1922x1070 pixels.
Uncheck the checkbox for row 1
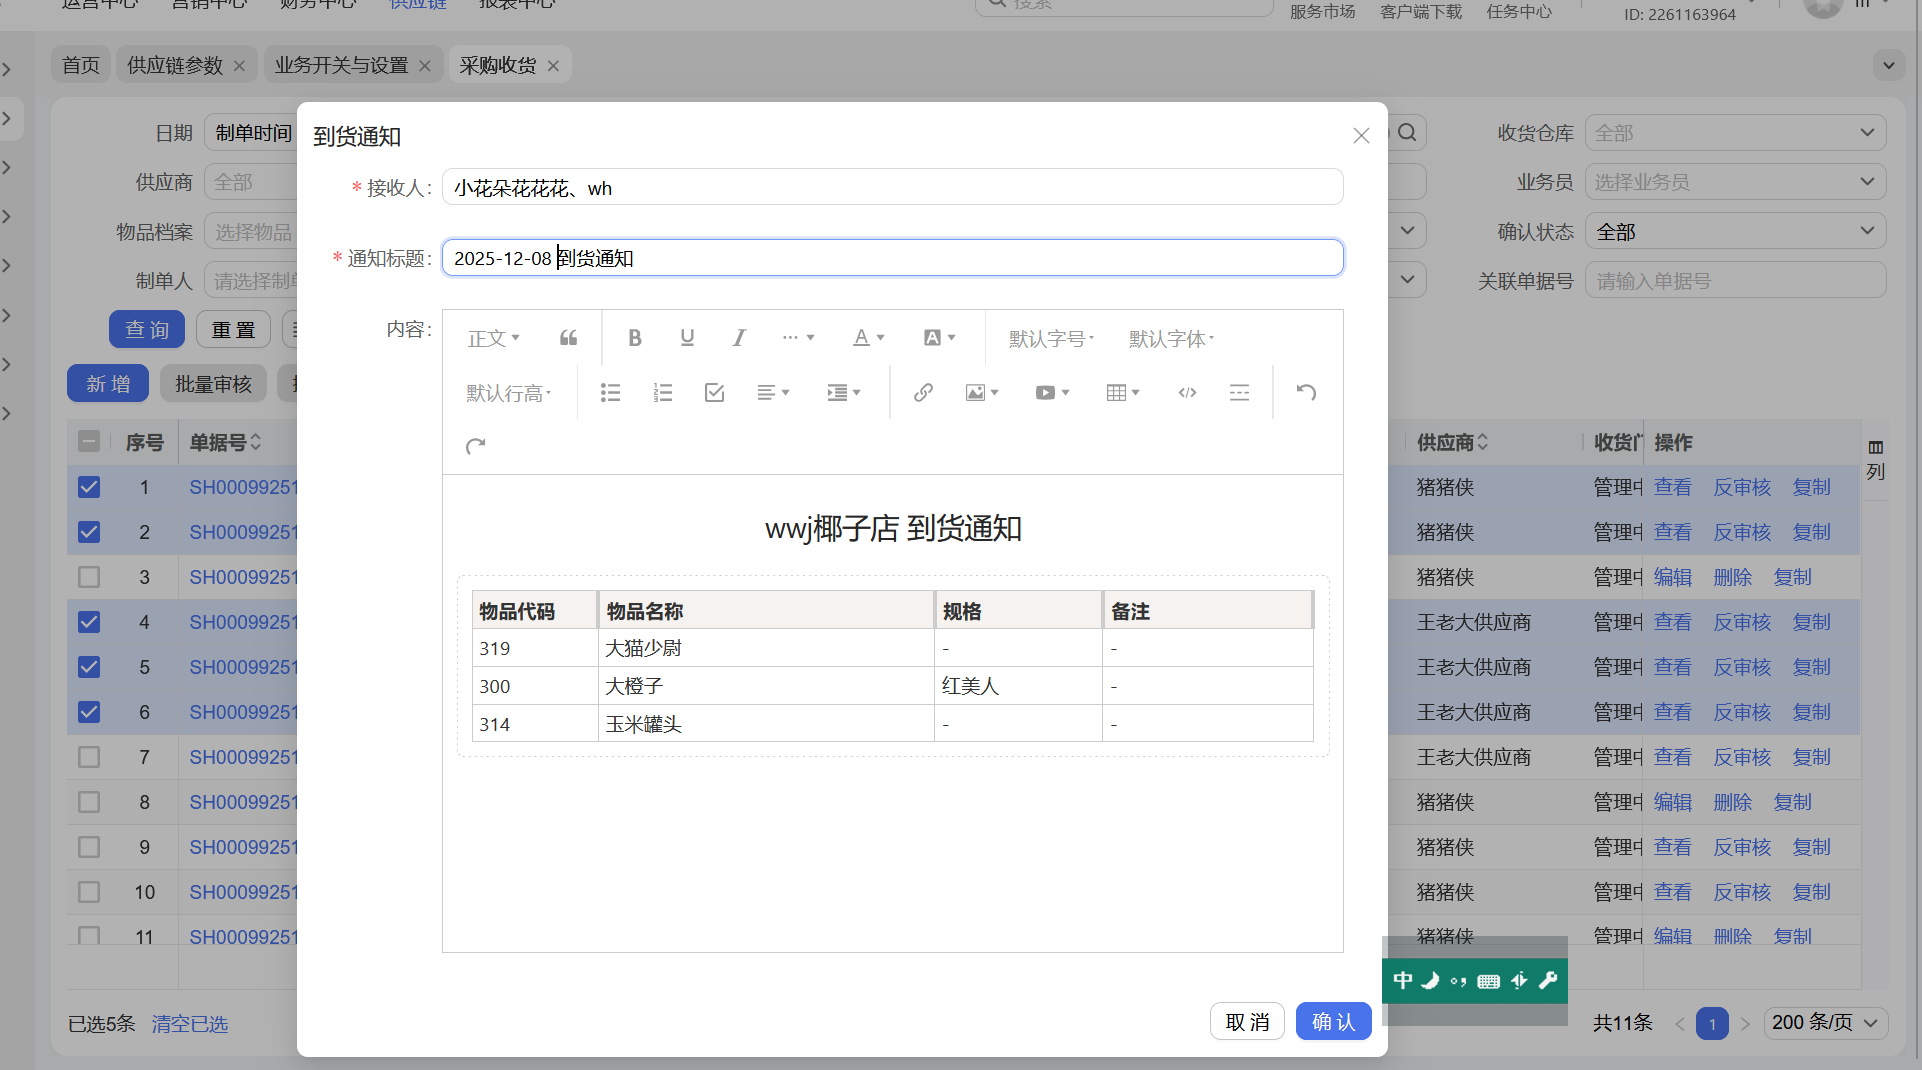coord(89,487)
